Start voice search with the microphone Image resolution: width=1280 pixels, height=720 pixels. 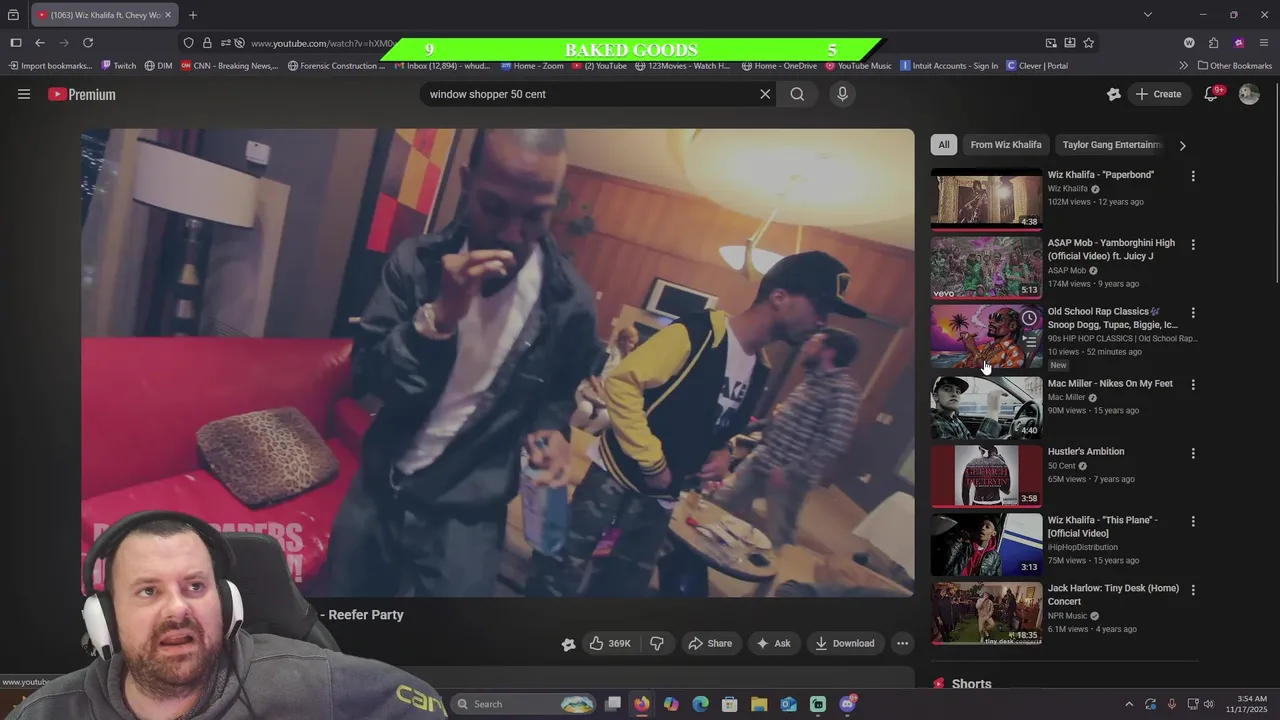pos(842,94)
